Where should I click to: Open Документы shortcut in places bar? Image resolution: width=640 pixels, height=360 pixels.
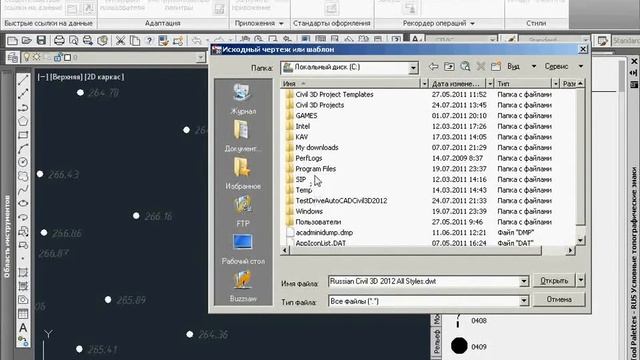click(243, 136)
